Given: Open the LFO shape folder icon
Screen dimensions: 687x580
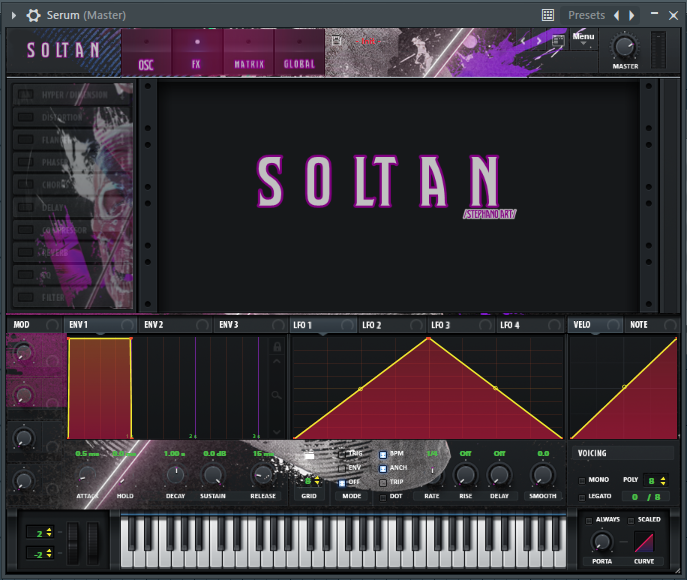Looking at the screenshot, I should 309,455.
